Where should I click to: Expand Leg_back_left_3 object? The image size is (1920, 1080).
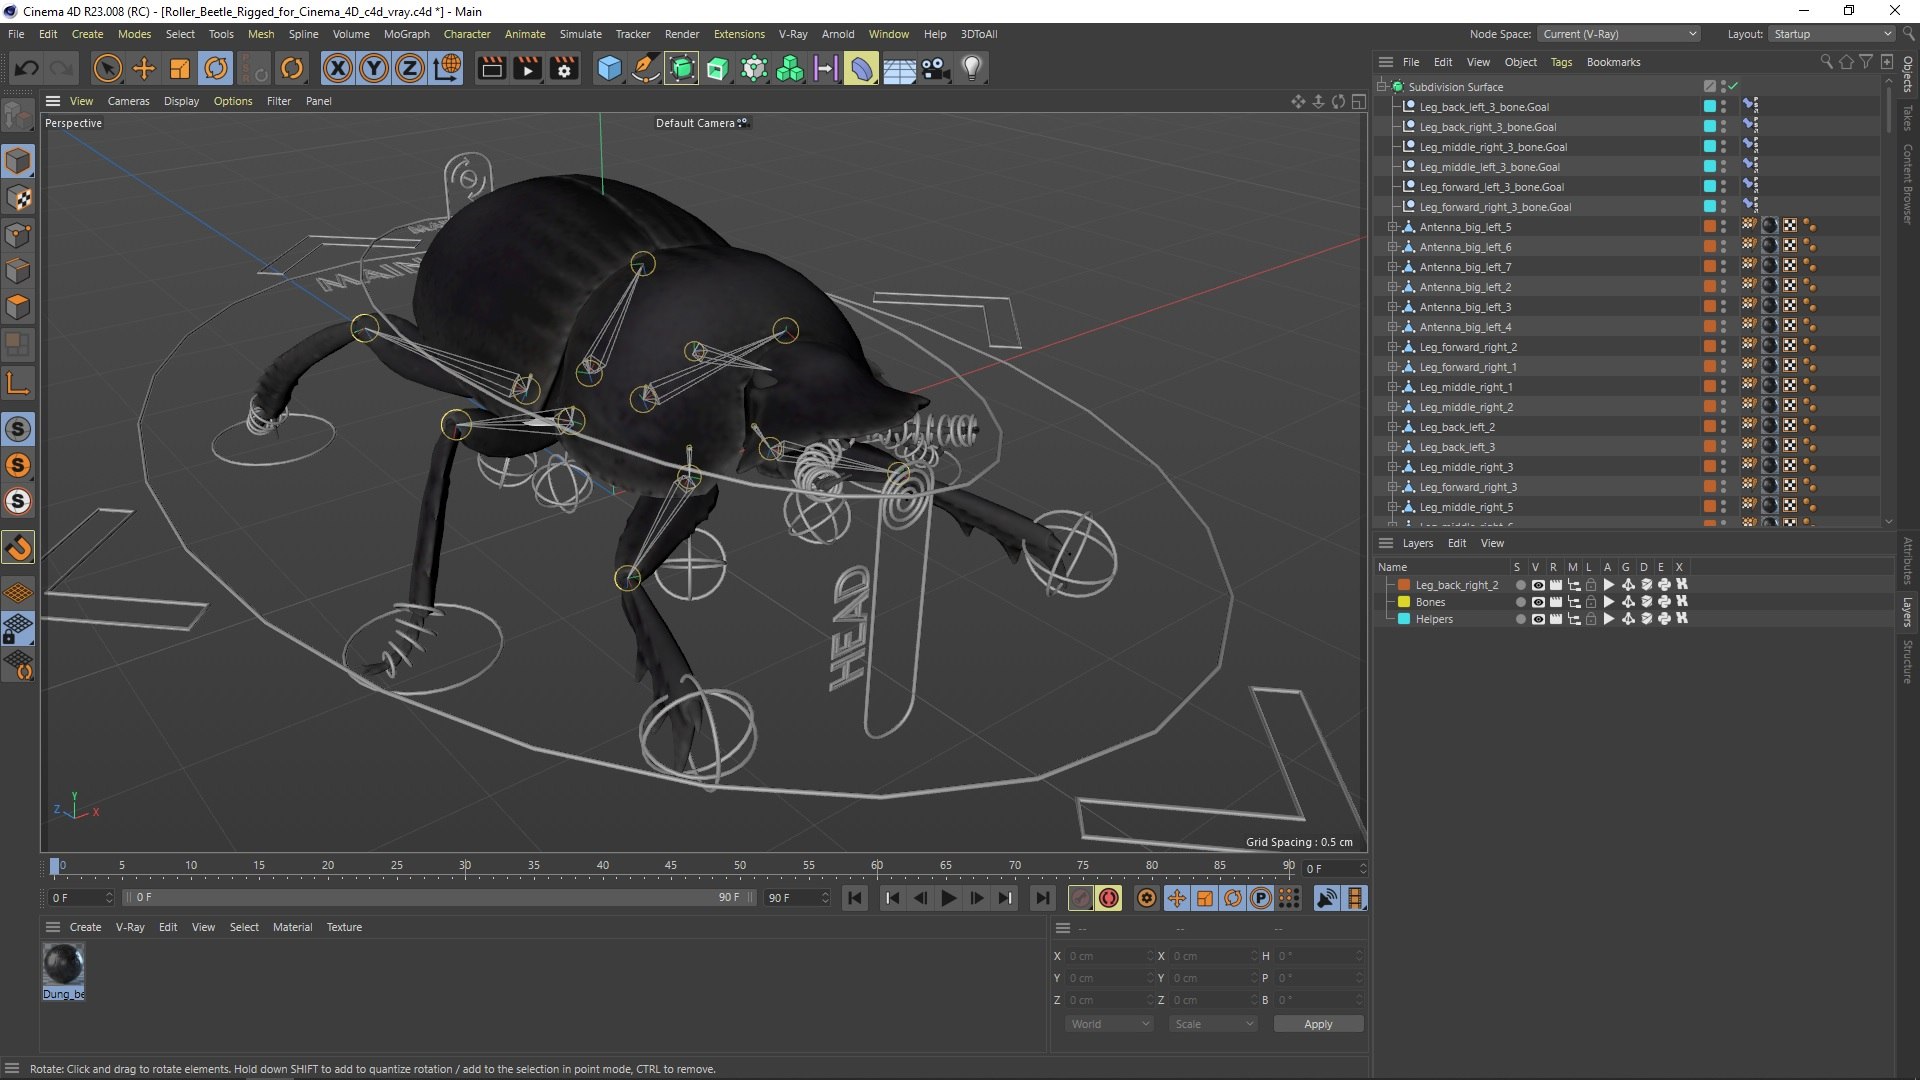pos(1392,447)
